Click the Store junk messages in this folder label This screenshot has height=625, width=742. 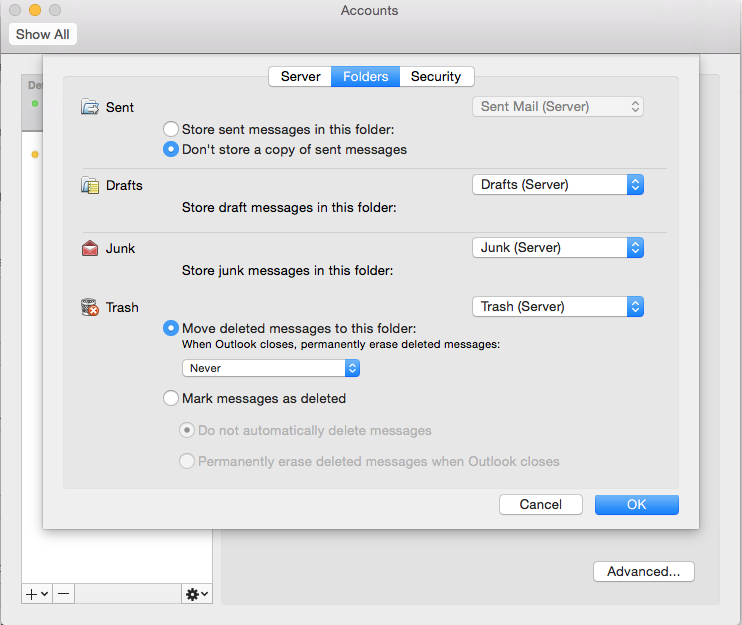coord(288,271)
